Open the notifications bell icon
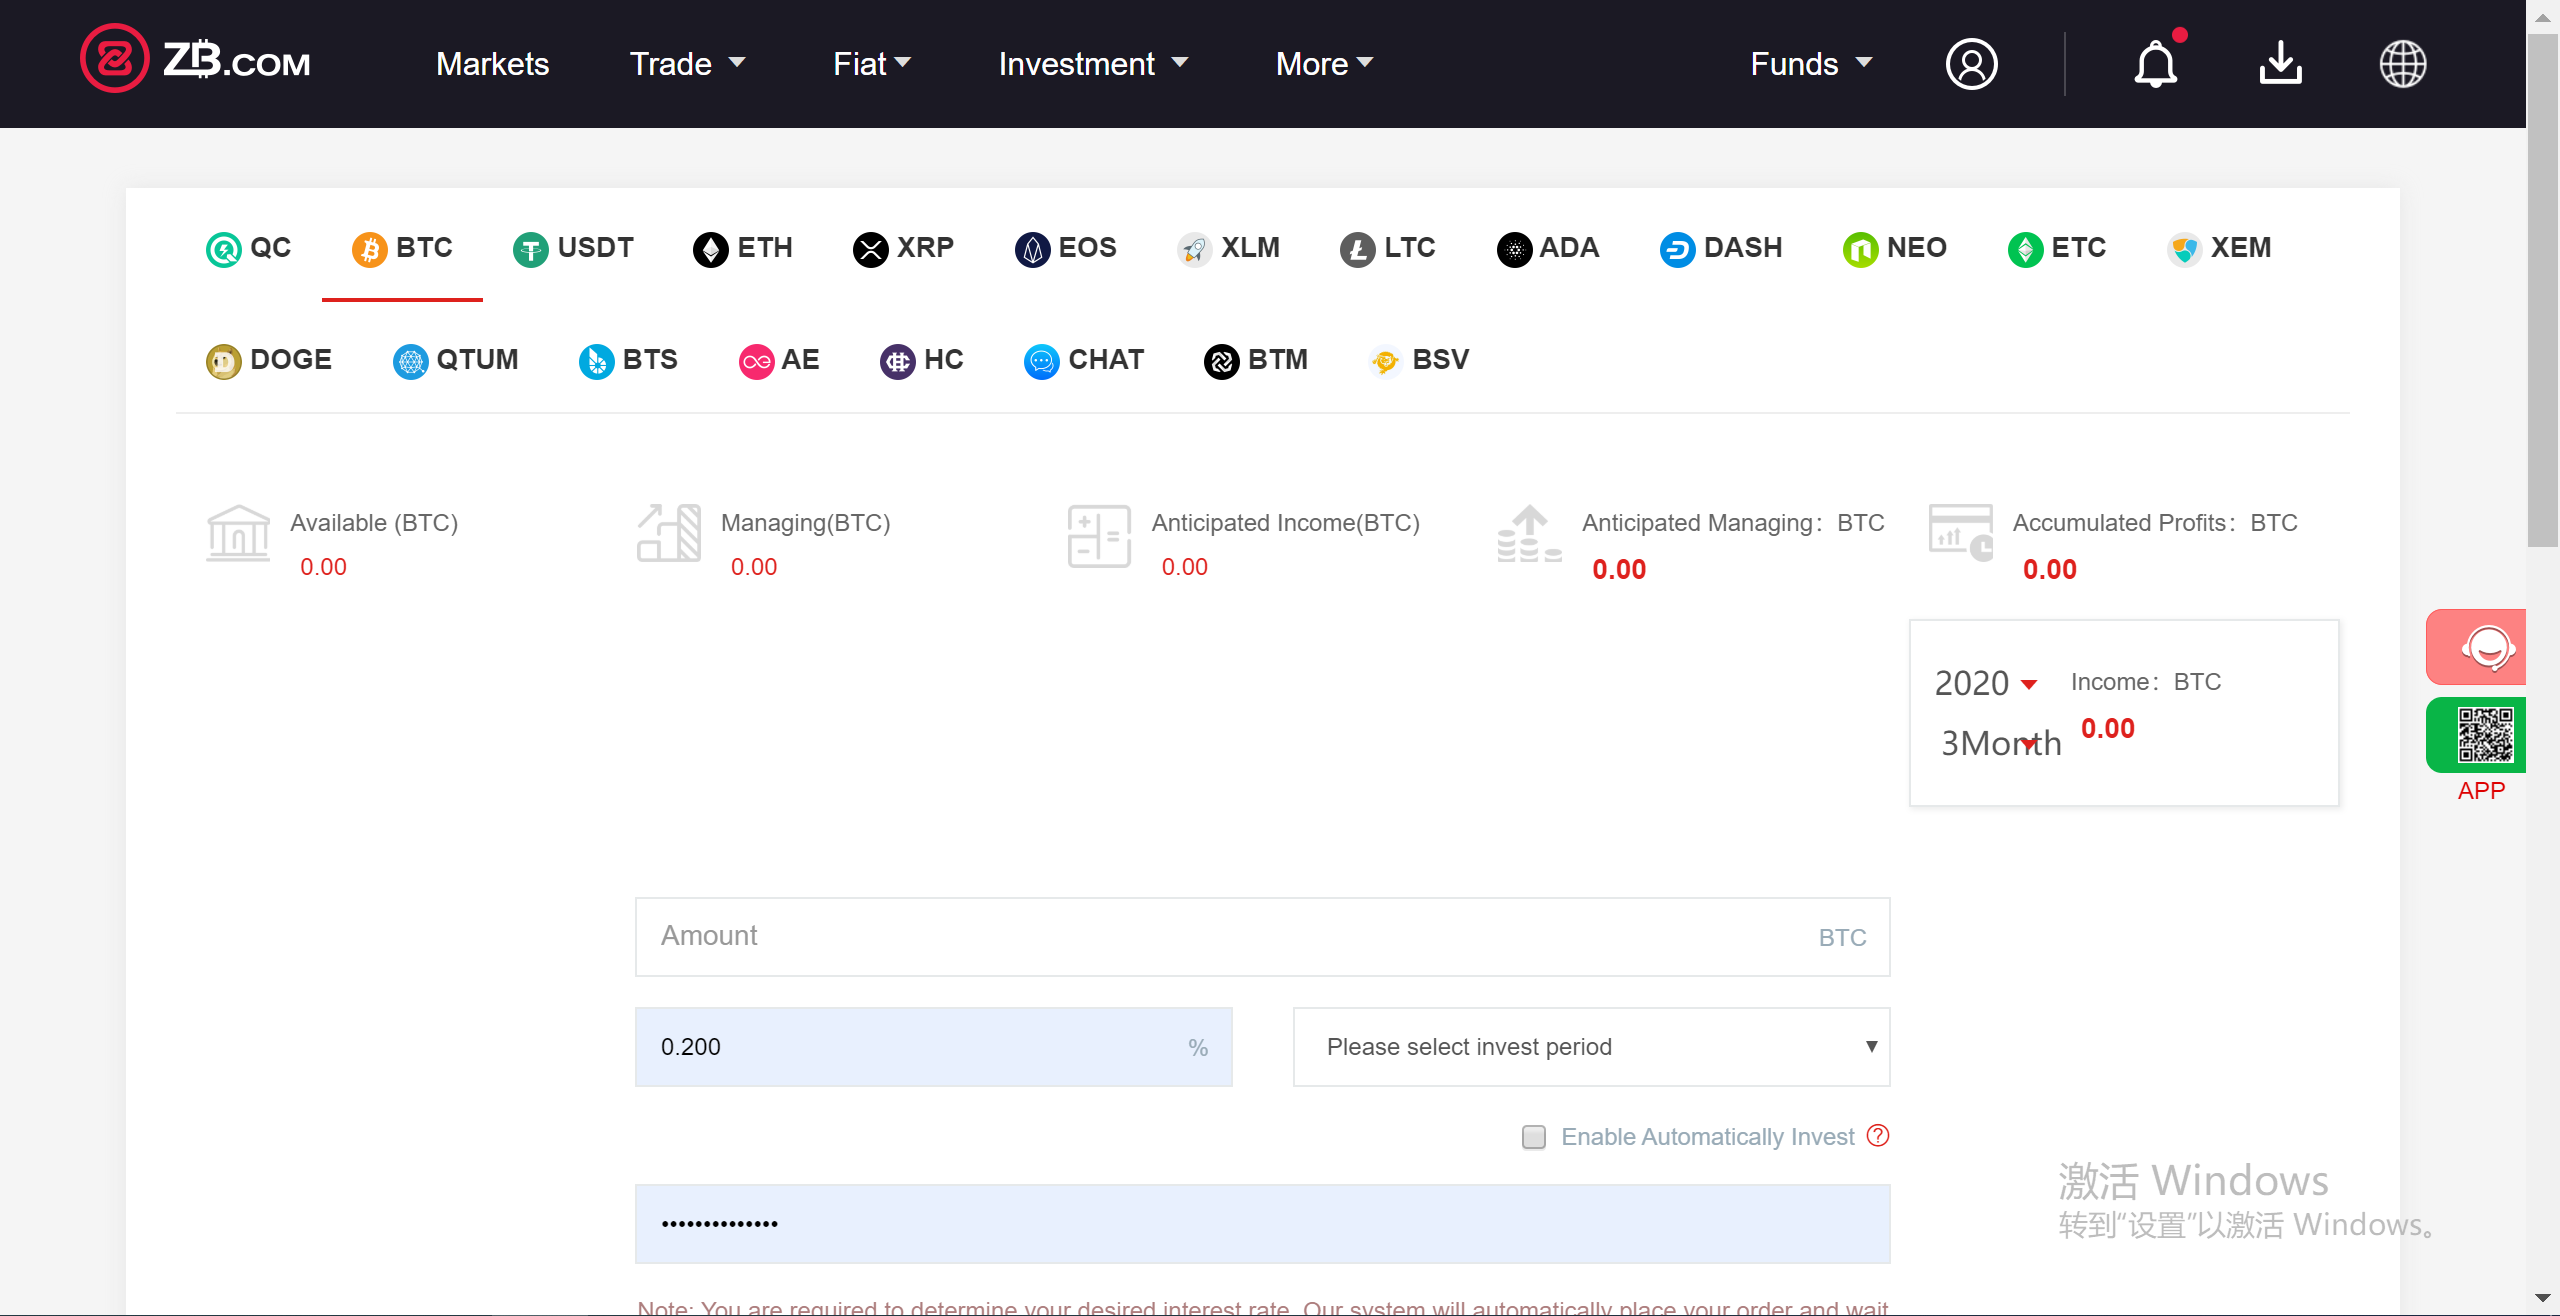This screenshot has height=1316, width=2560. click(2155, 64)
